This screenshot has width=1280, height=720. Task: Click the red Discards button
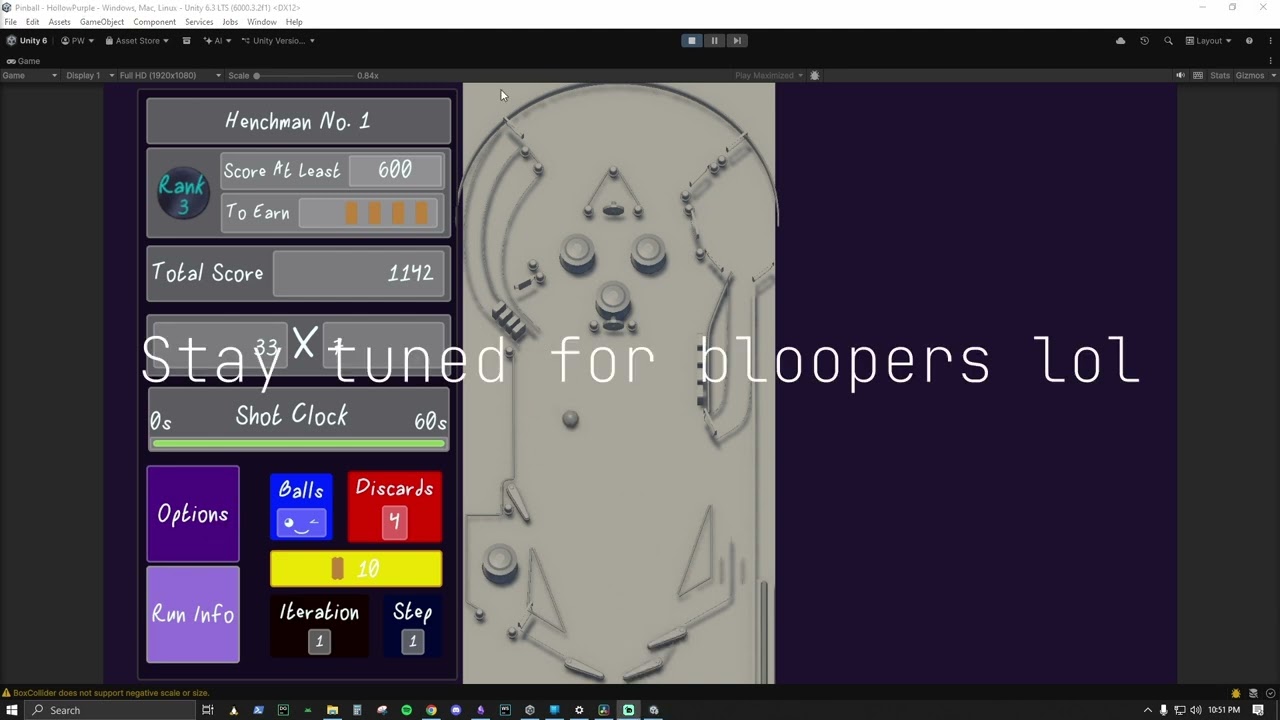point(394,507)
